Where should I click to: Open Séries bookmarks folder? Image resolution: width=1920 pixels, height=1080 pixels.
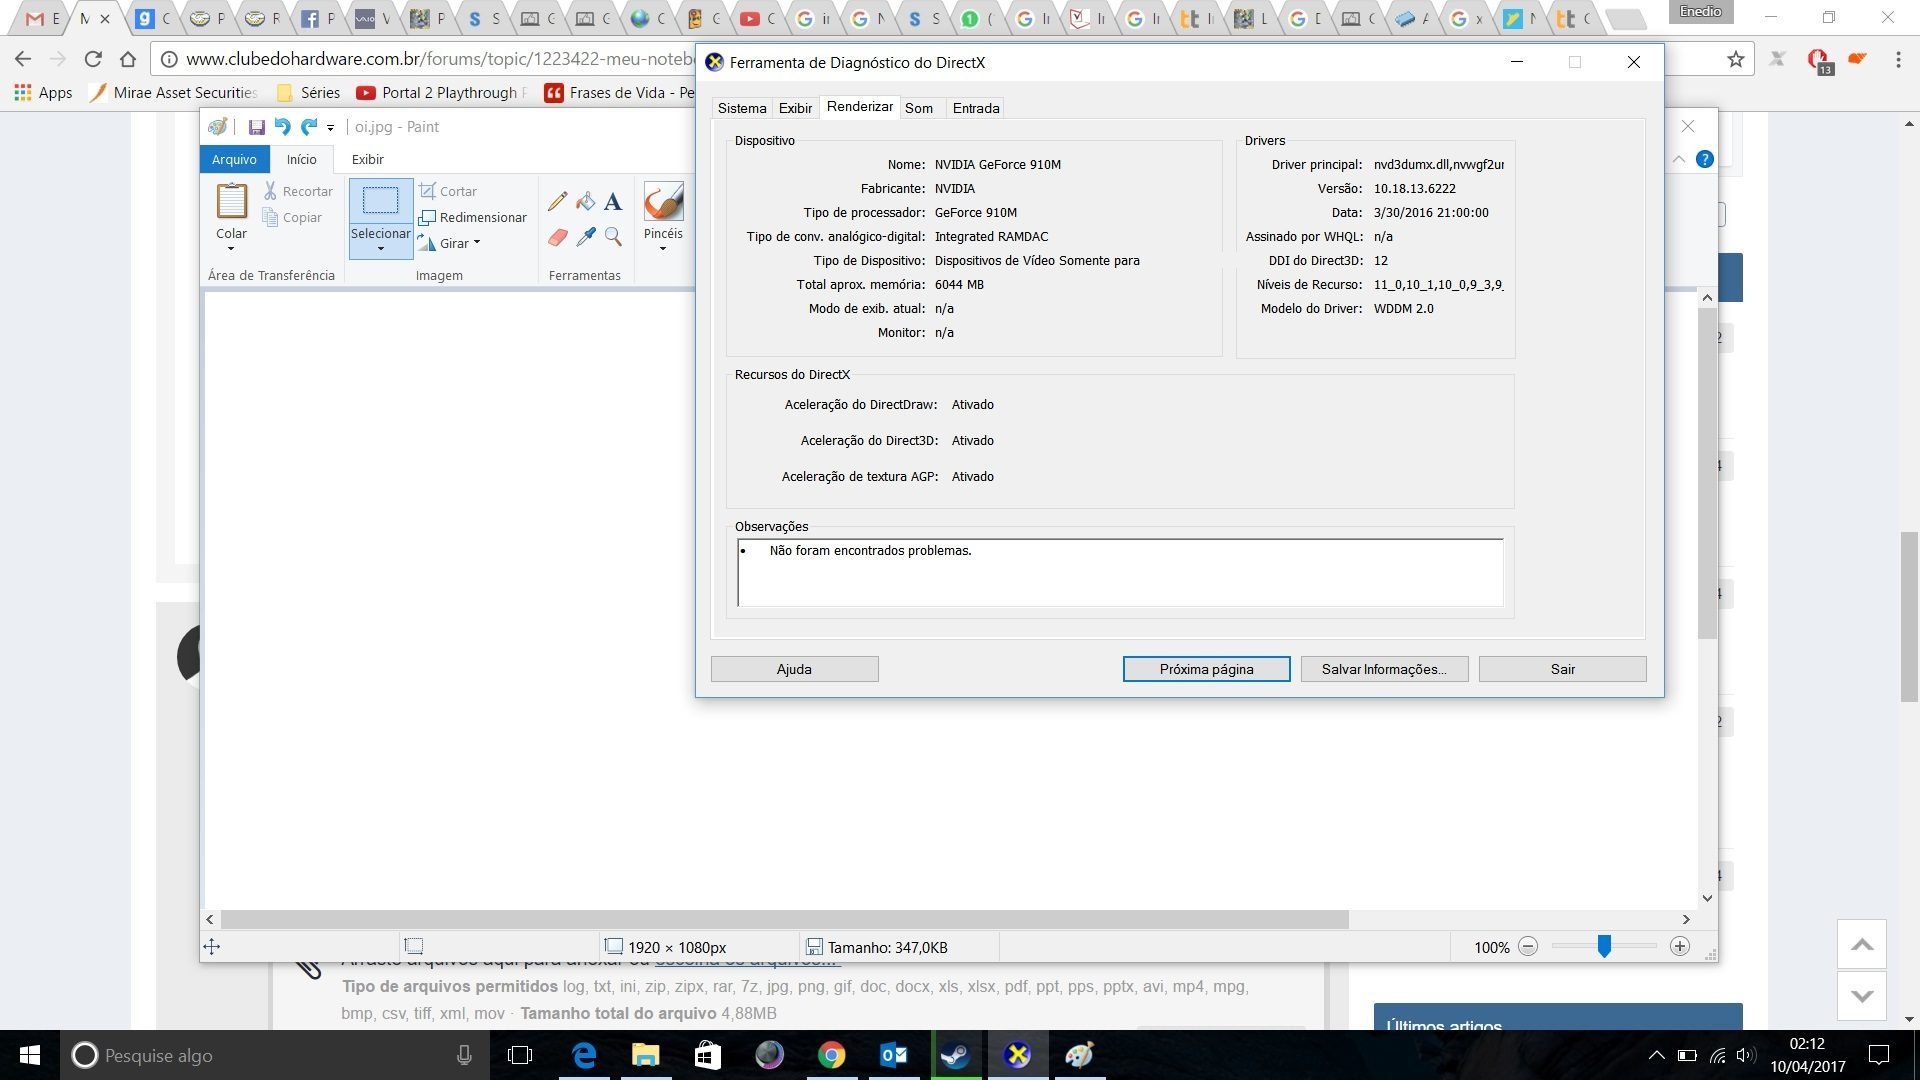point(309,92)
